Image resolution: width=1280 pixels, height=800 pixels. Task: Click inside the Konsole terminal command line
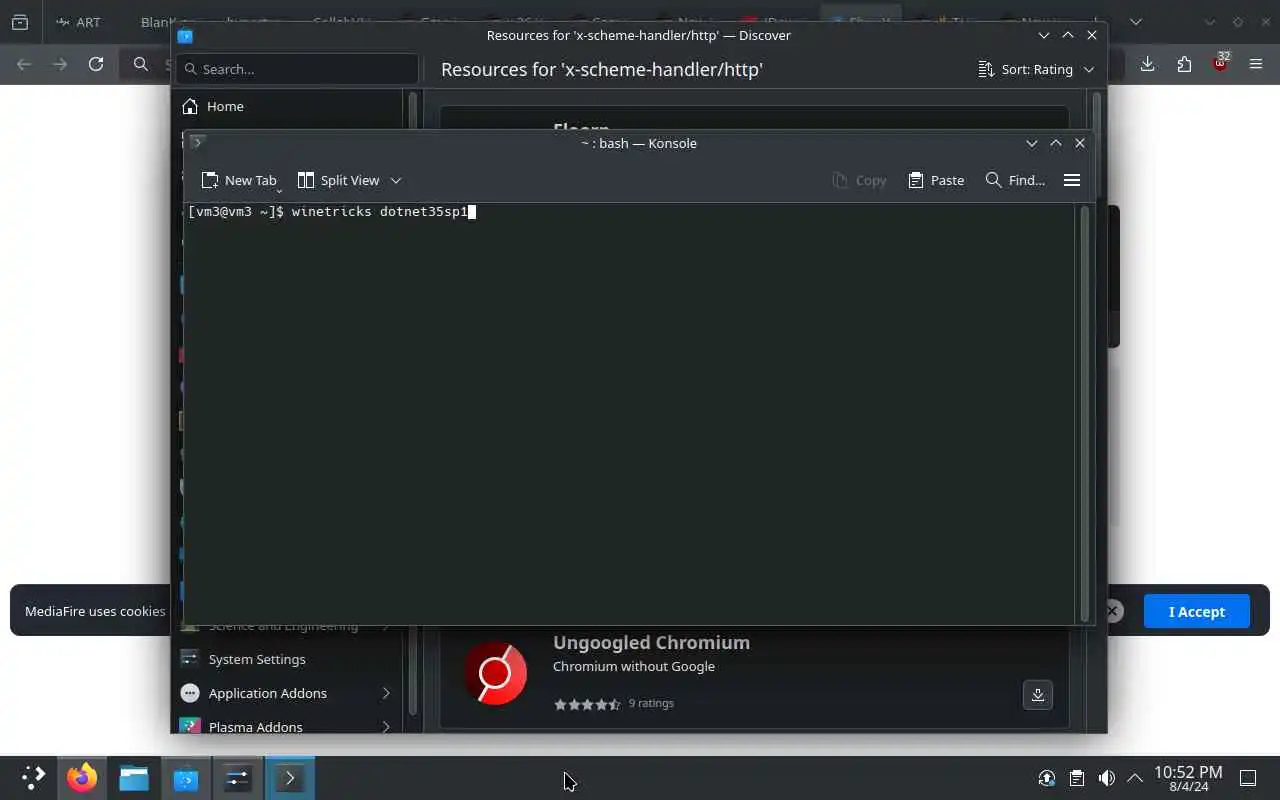(x=379, y=211)
